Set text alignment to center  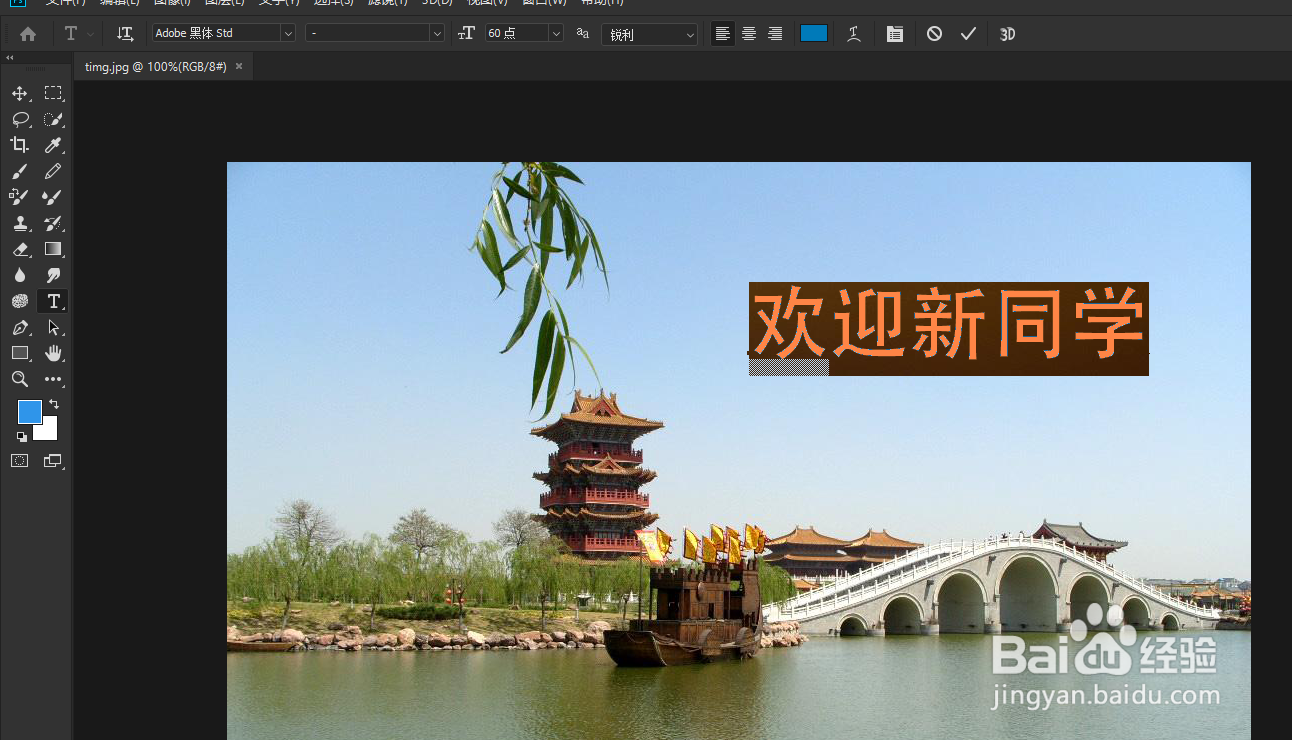pos(748,33)
